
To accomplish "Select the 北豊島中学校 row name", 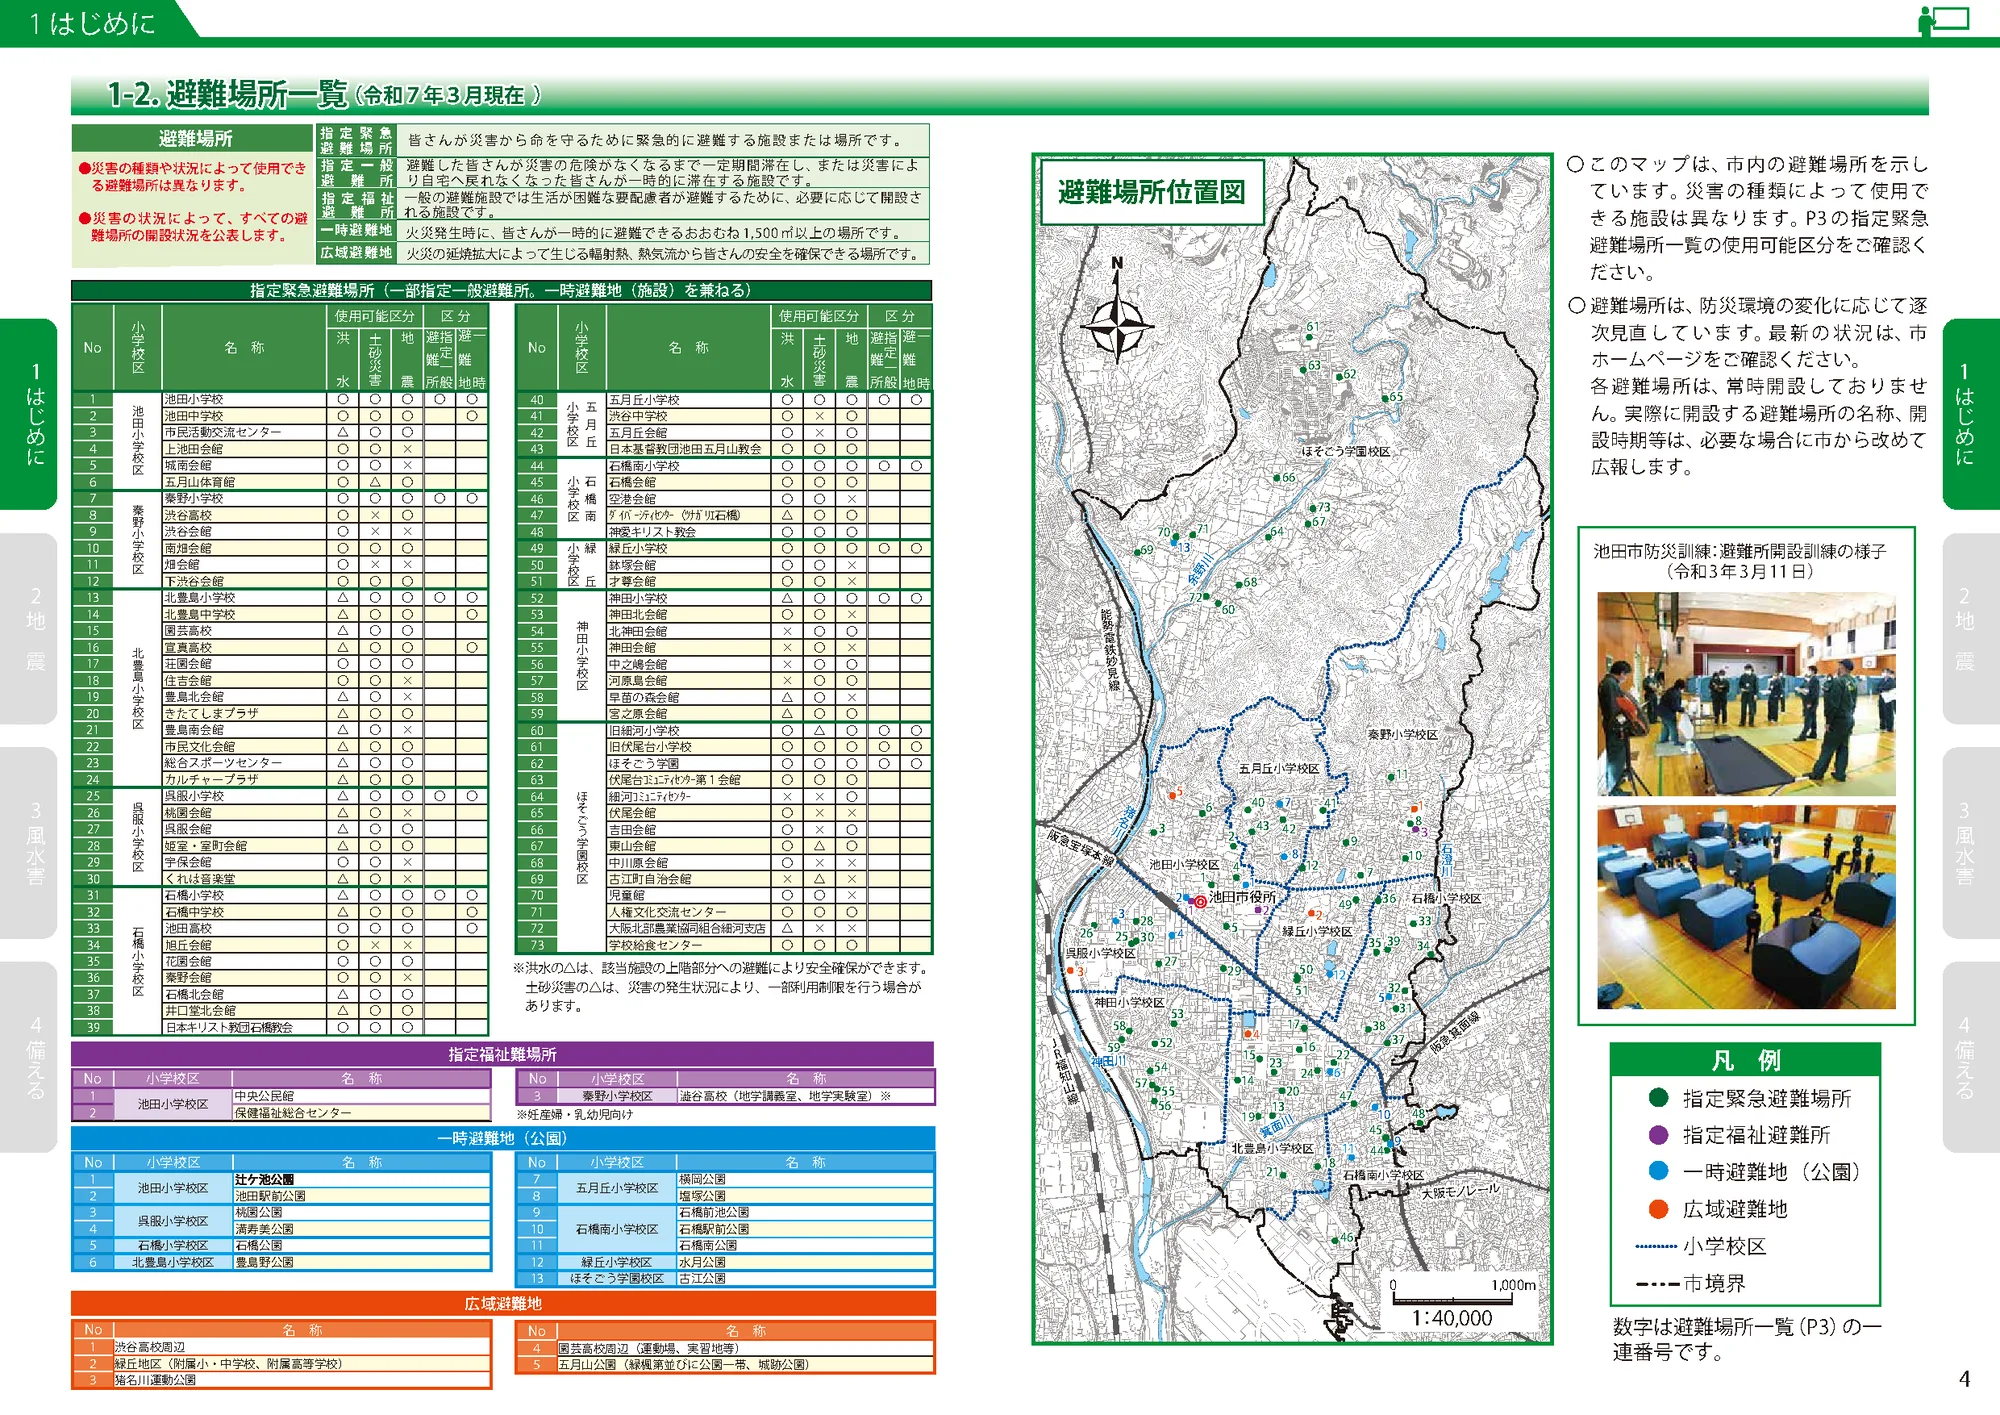I will (x=200, y=614).
